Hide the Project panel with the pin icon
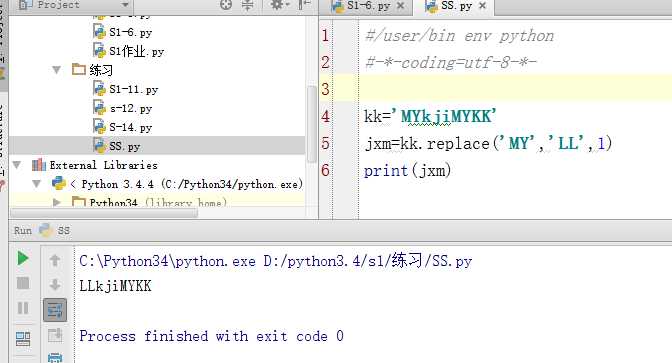The width and height of the screenshot is (672, 363). (304, 5)
